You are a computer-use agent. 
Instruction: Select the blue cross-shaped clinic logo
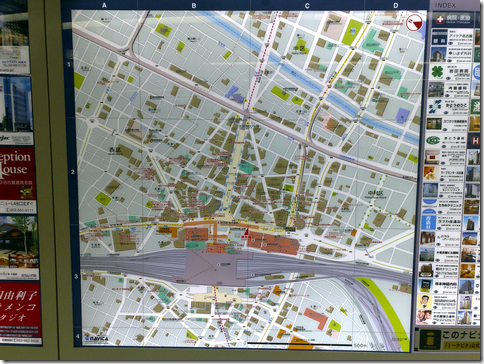(435, 106)
